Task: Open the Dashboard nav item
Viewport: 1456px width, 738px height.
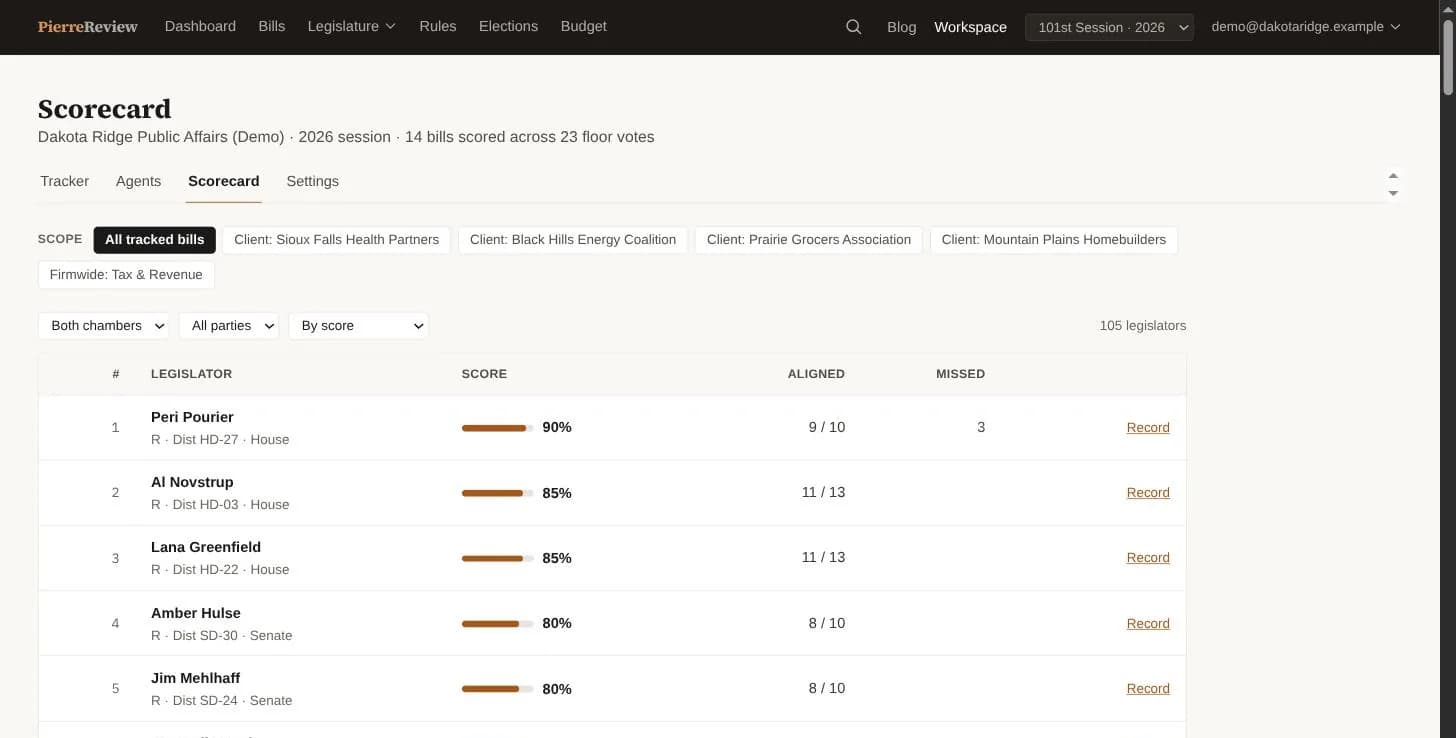Action: pyautogui.click(x=200, y=27)
